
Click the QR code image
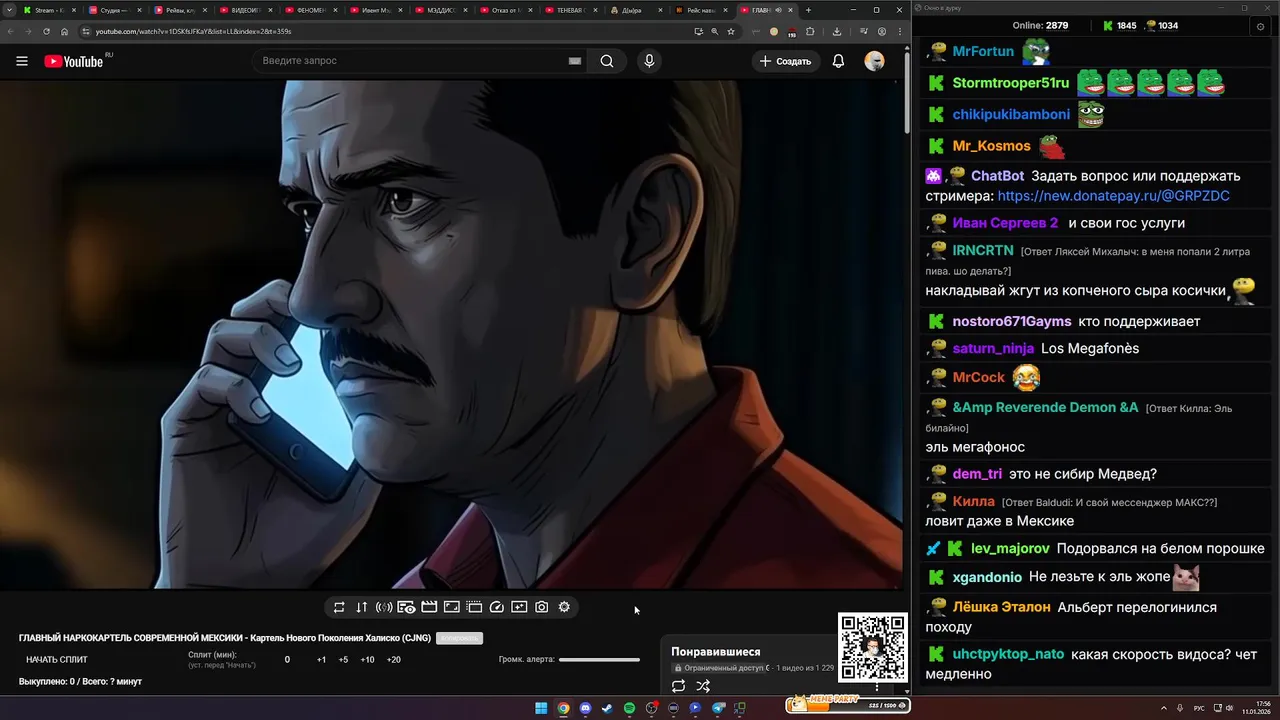(873, 647)
